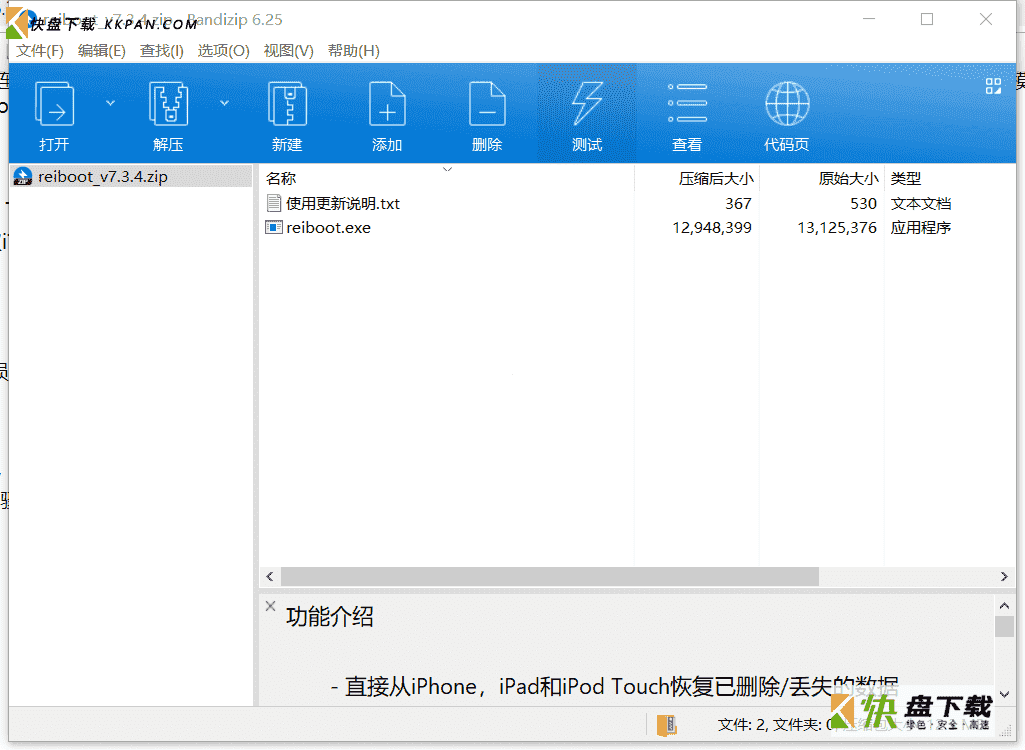Select the file 使用更新说明.txt
Screen dimensions: 1025x750
tap(343, 203)
